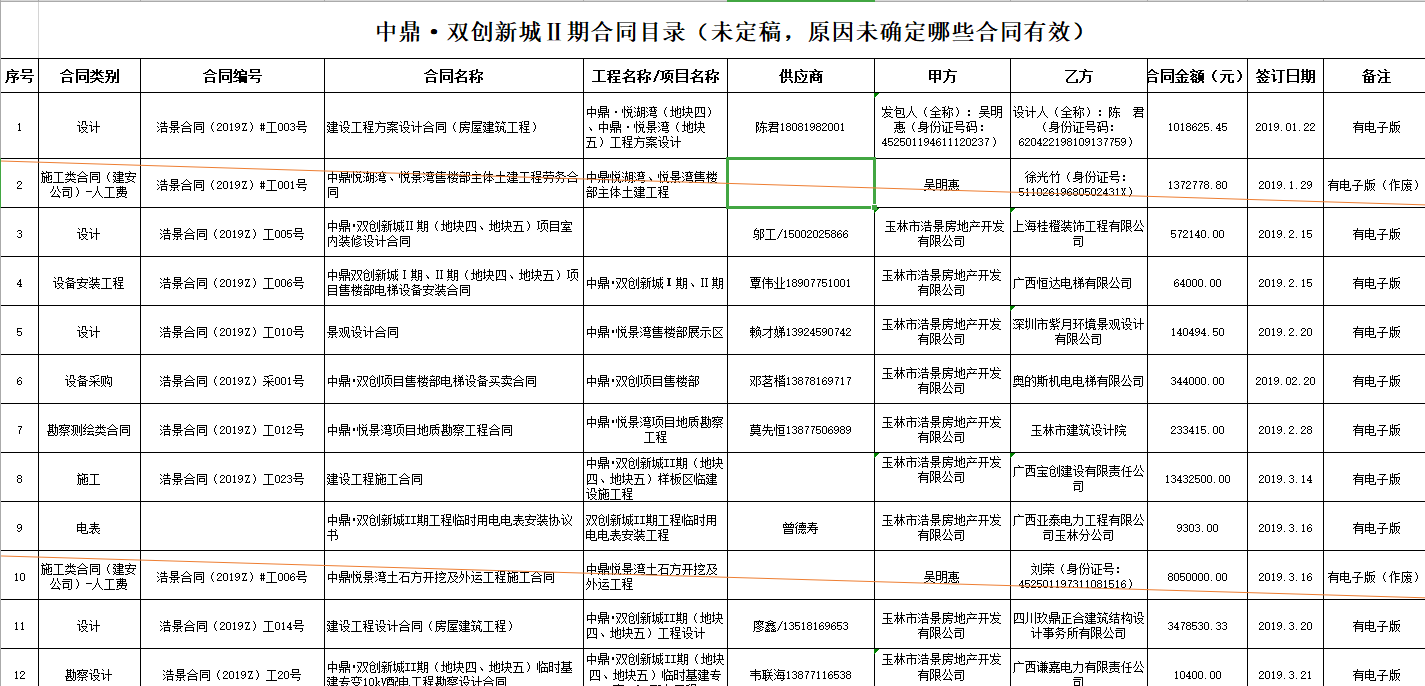Click contract number 浩景合同（2019Z）#工003号
Image resolution: width=1425 pixels, height=686 pixels.
coord(232,127)
